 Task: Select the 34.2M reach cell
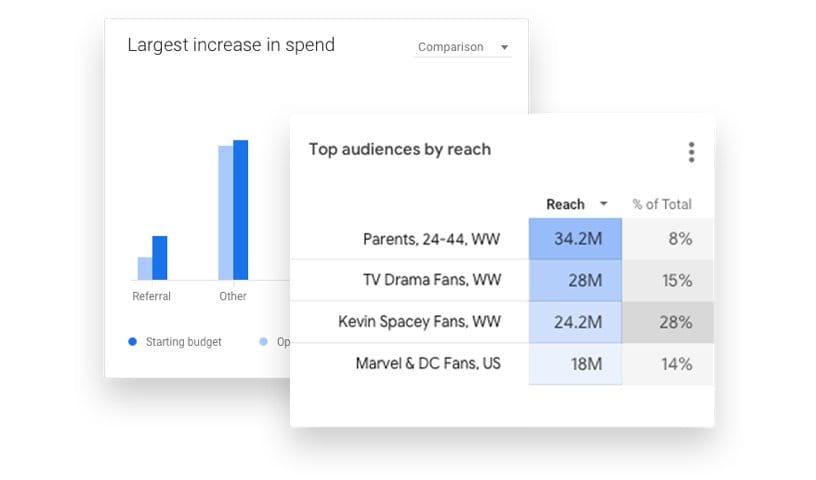tap(575, 239)
